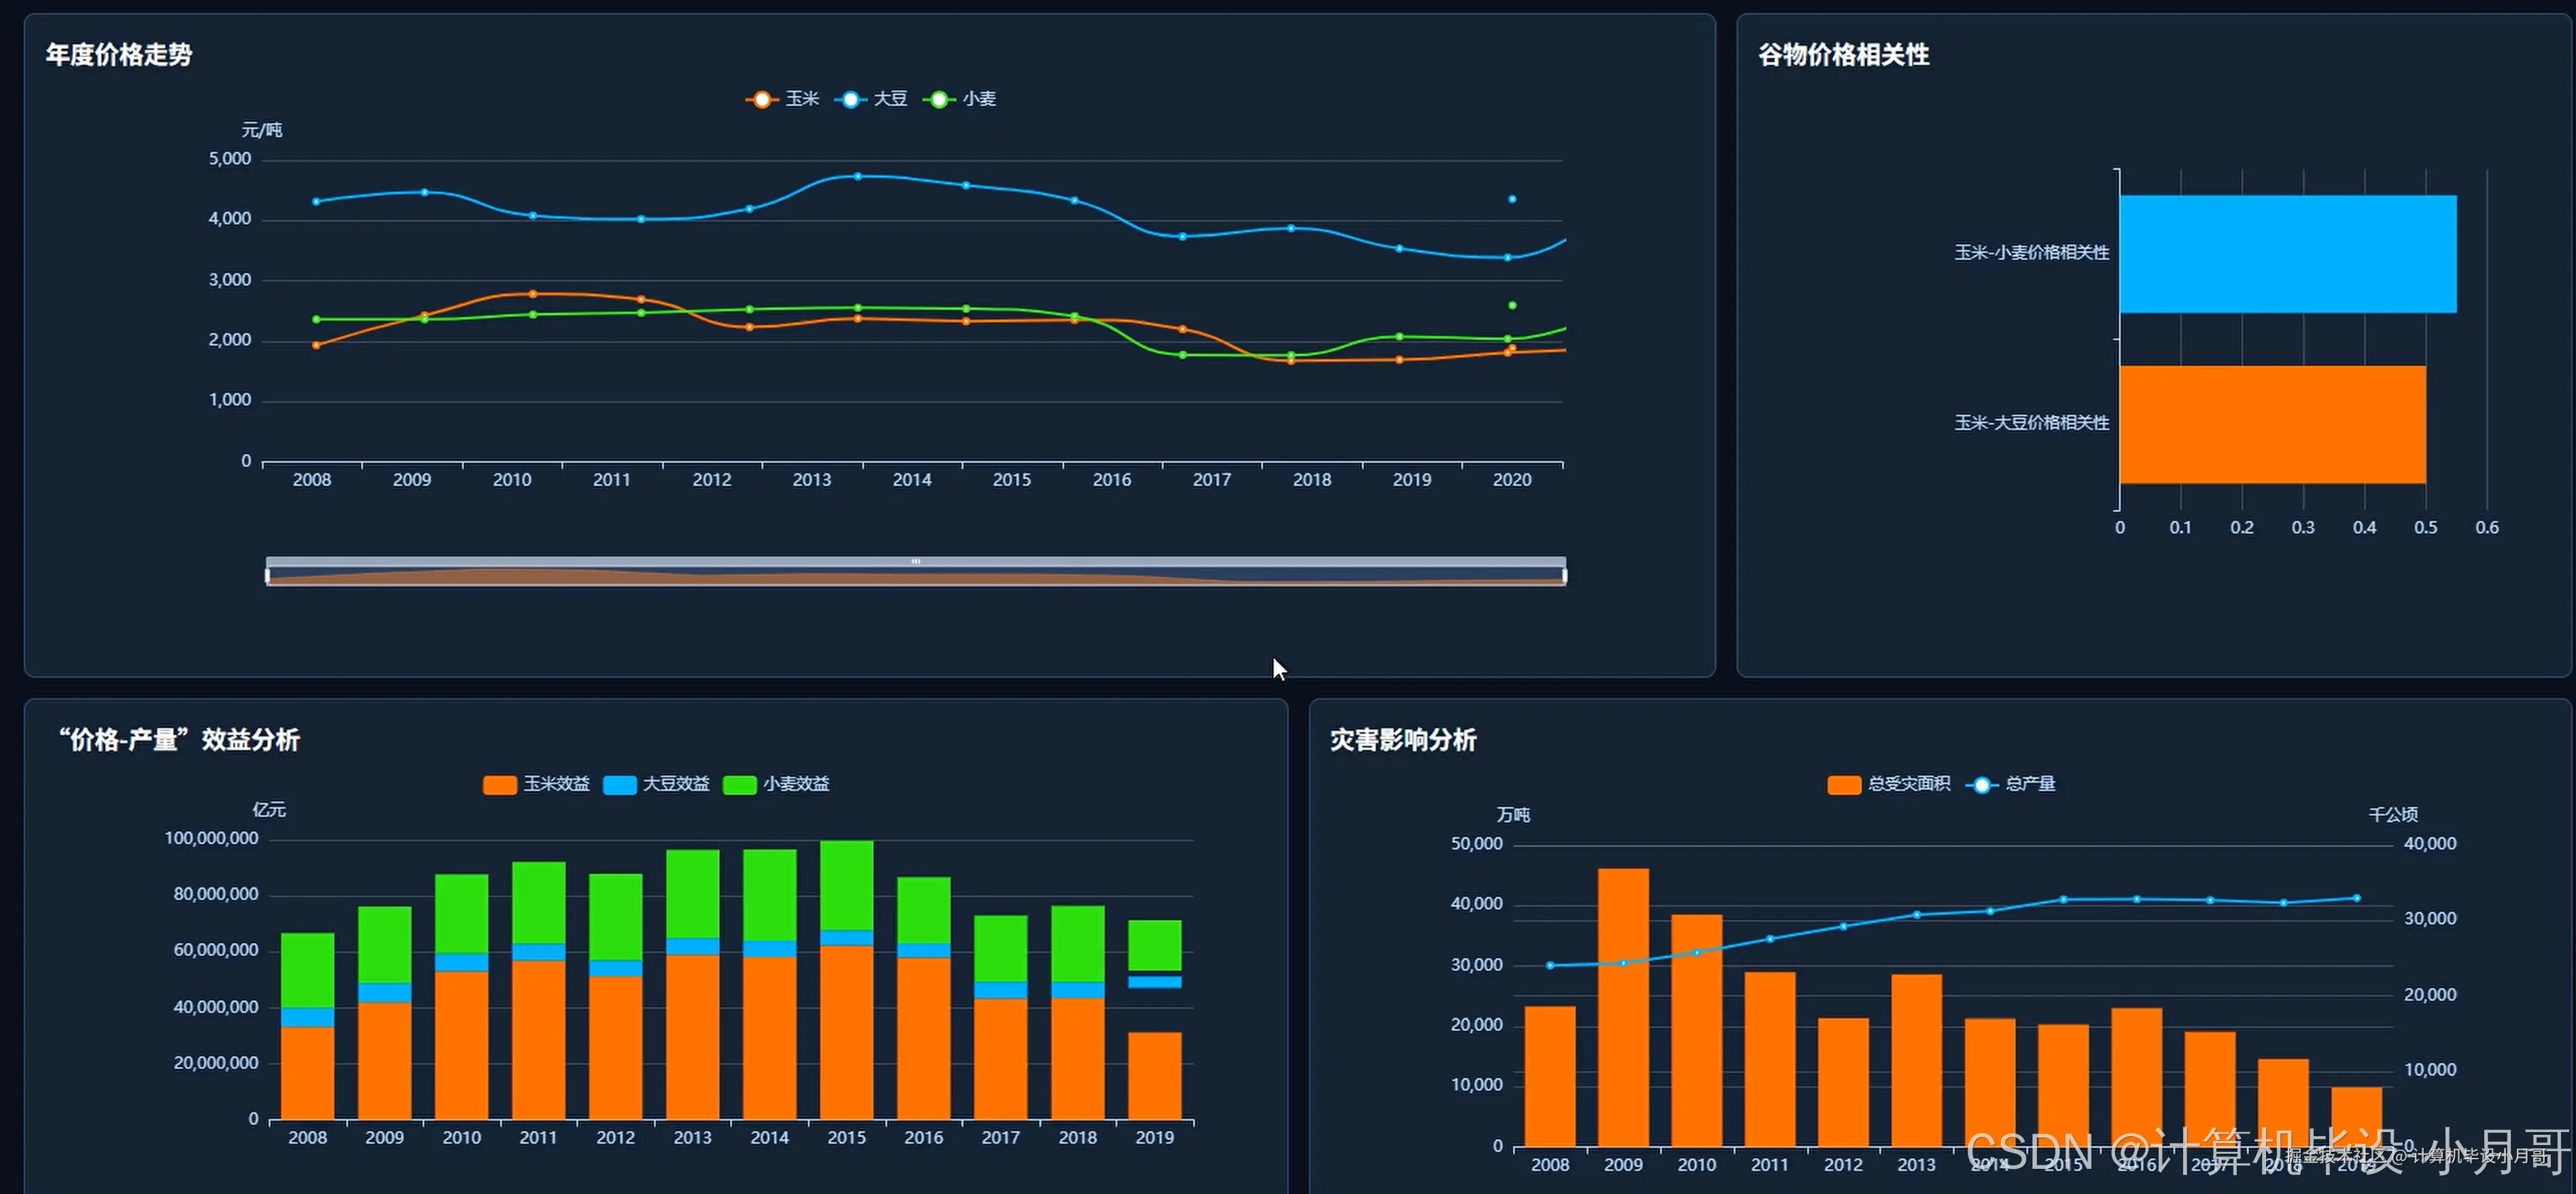The width and height of the screenshot is (2576, 1194).
Task: Click 2008 orange corn benefit bar
Action: (307, 1072)
